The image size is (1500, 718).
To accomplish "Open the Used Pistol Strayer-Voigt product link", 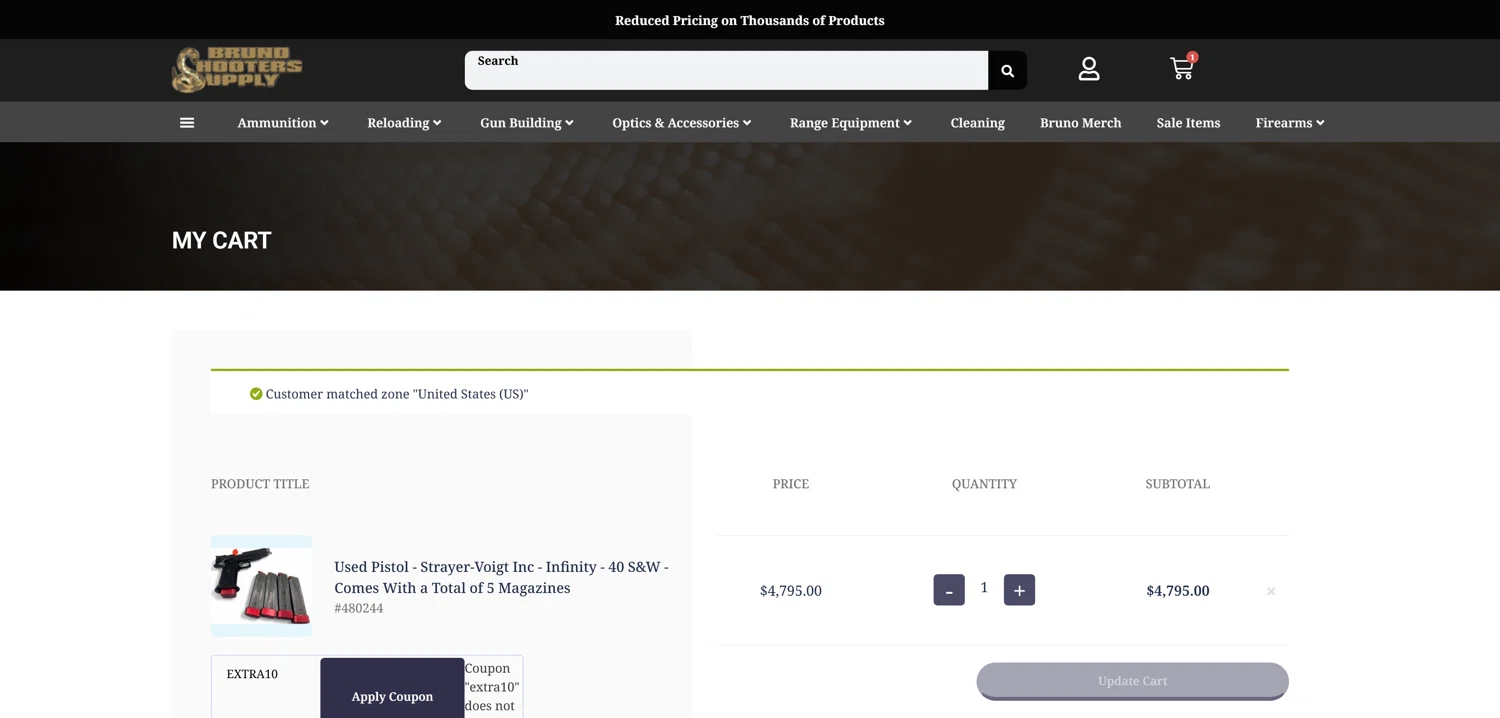I will (x=501, y=577).
